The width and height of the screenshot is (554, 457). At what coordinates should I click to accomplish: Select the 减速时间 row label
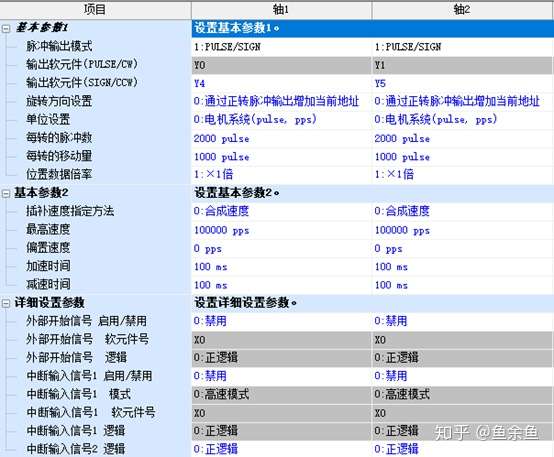48,285
